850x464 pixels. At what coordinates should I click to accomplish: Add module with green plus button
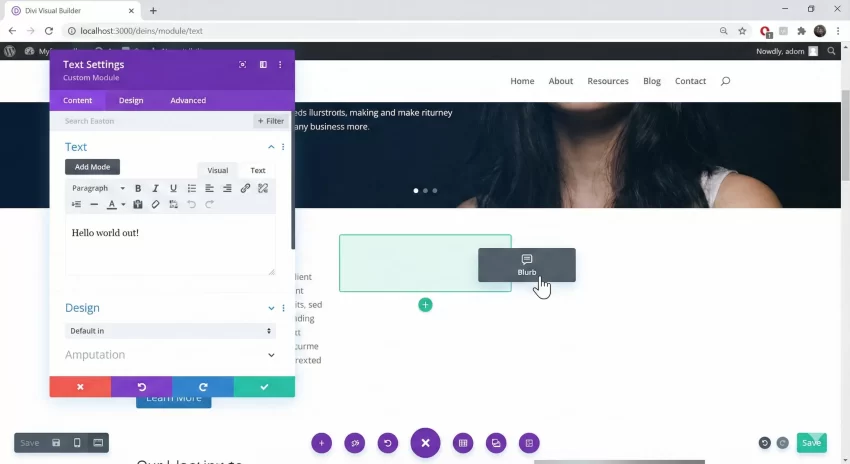tap(426, 305)
